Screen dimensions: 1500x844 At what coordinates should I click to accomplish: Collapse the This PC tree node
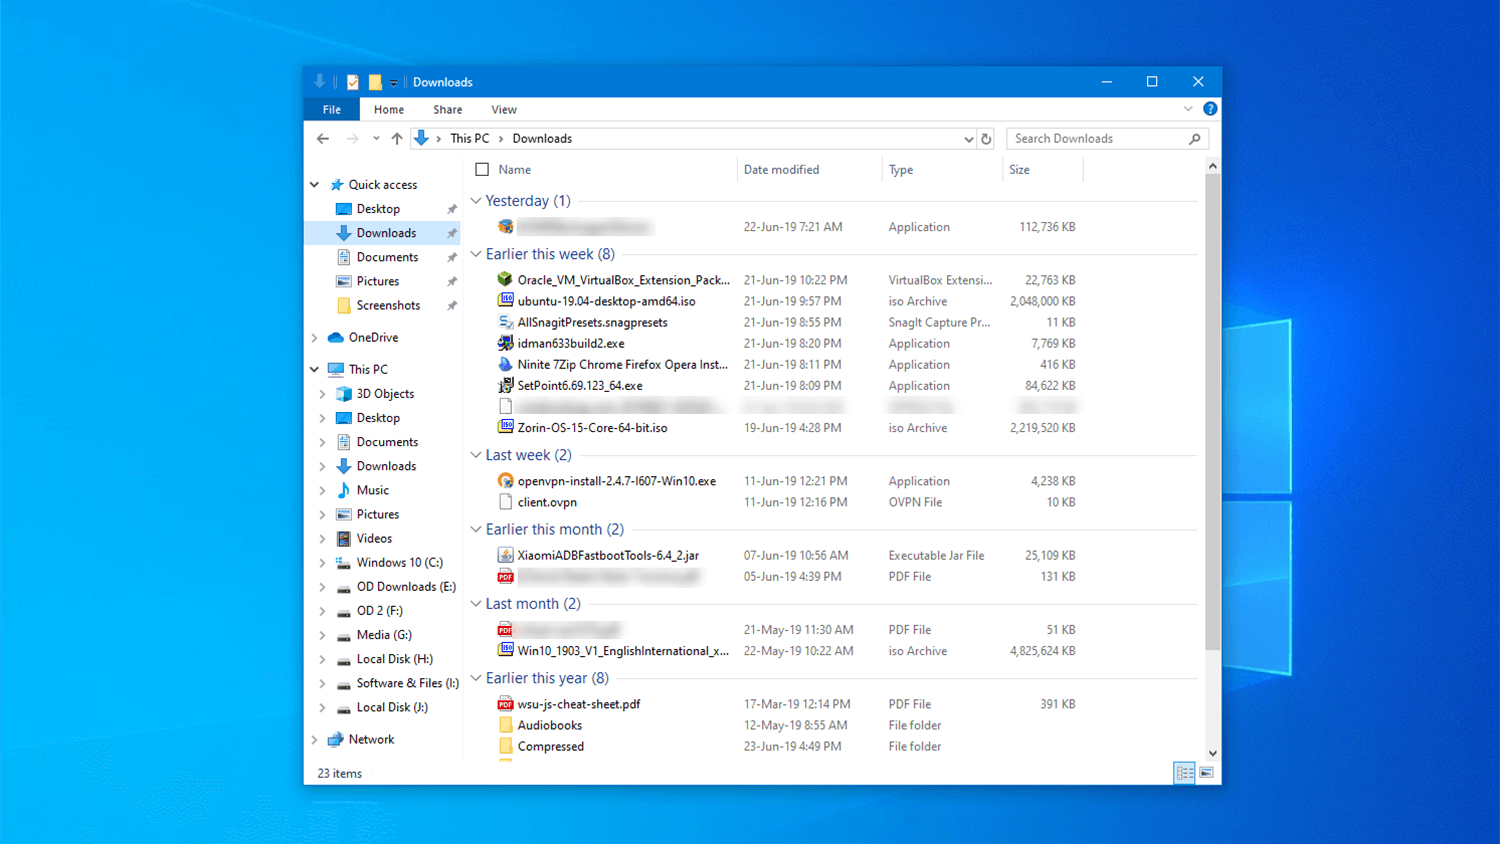(314, 368)
